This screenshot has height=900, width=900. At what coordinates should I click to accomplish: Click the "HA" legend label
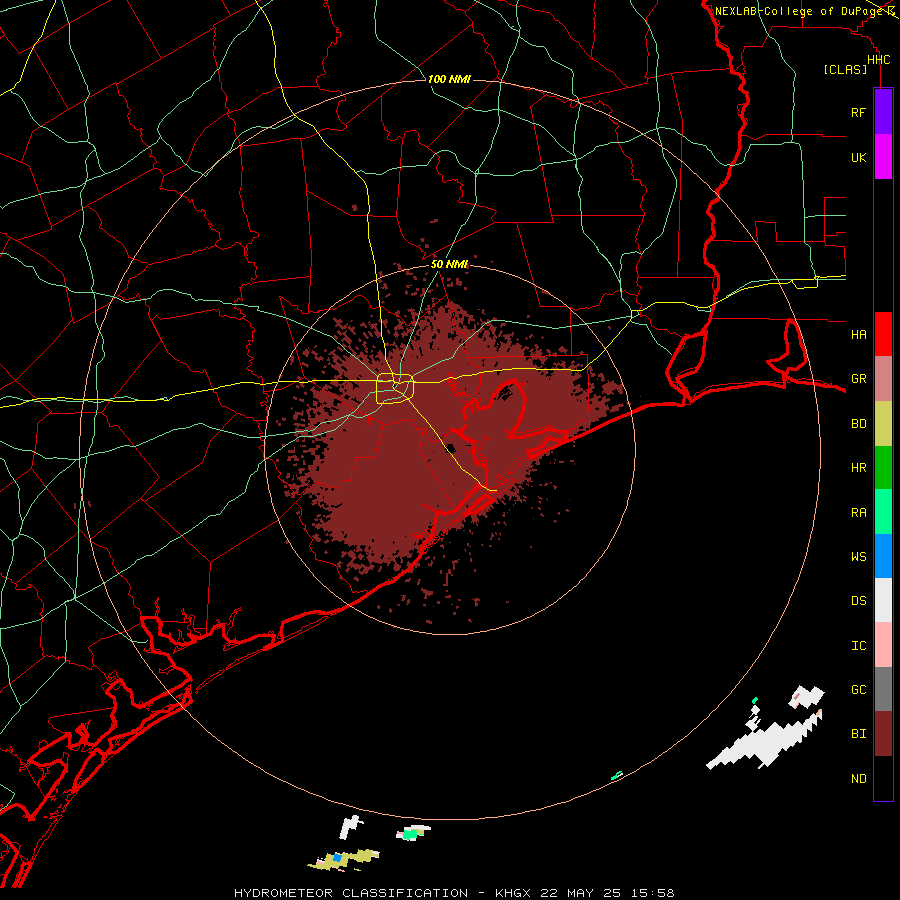click(858, 334)
